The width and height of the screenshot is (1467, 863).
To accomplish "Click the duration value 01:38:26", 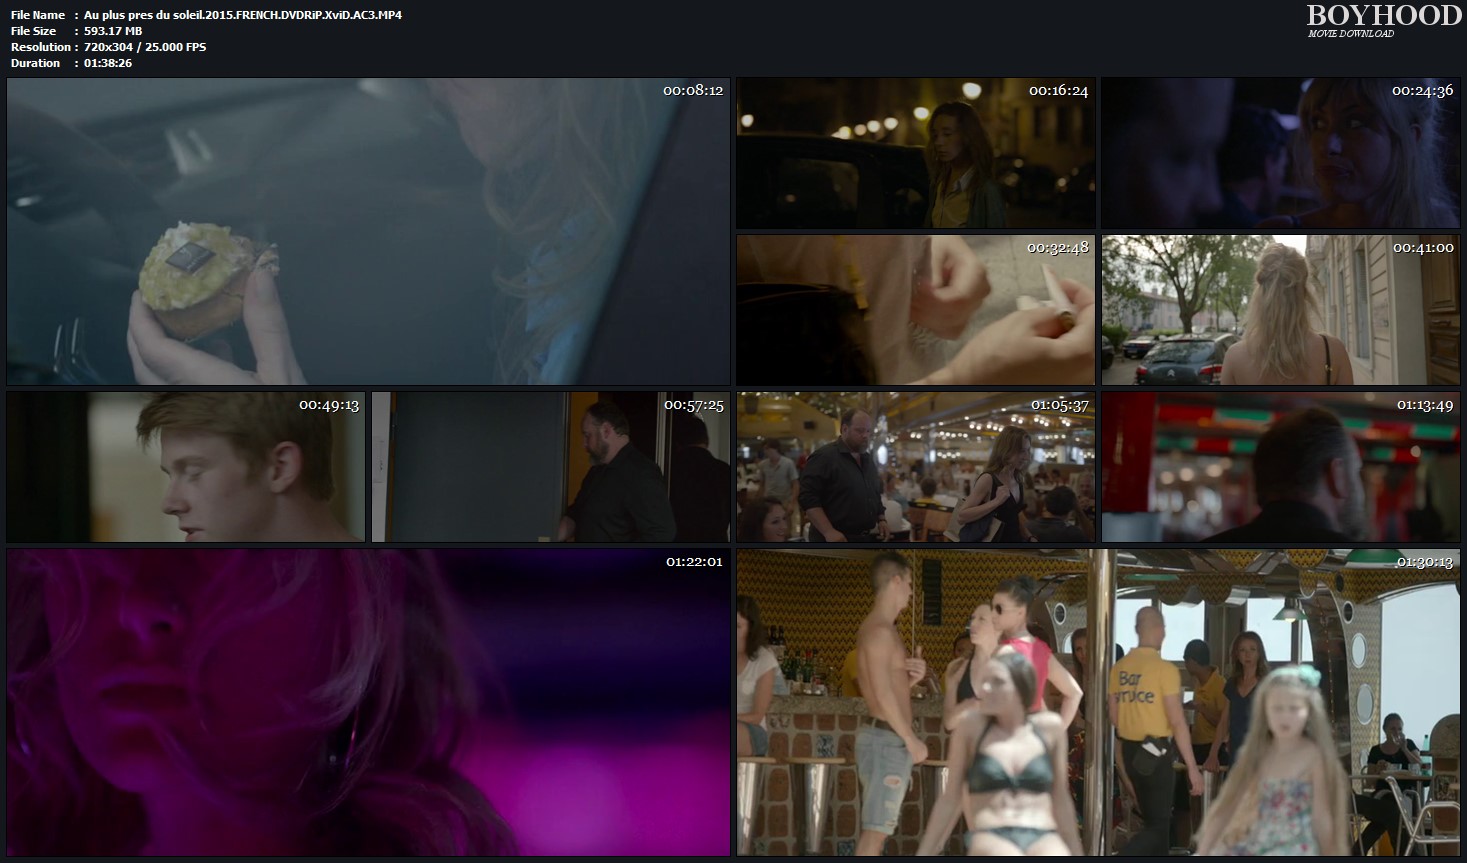I will [x=108, y=63].
